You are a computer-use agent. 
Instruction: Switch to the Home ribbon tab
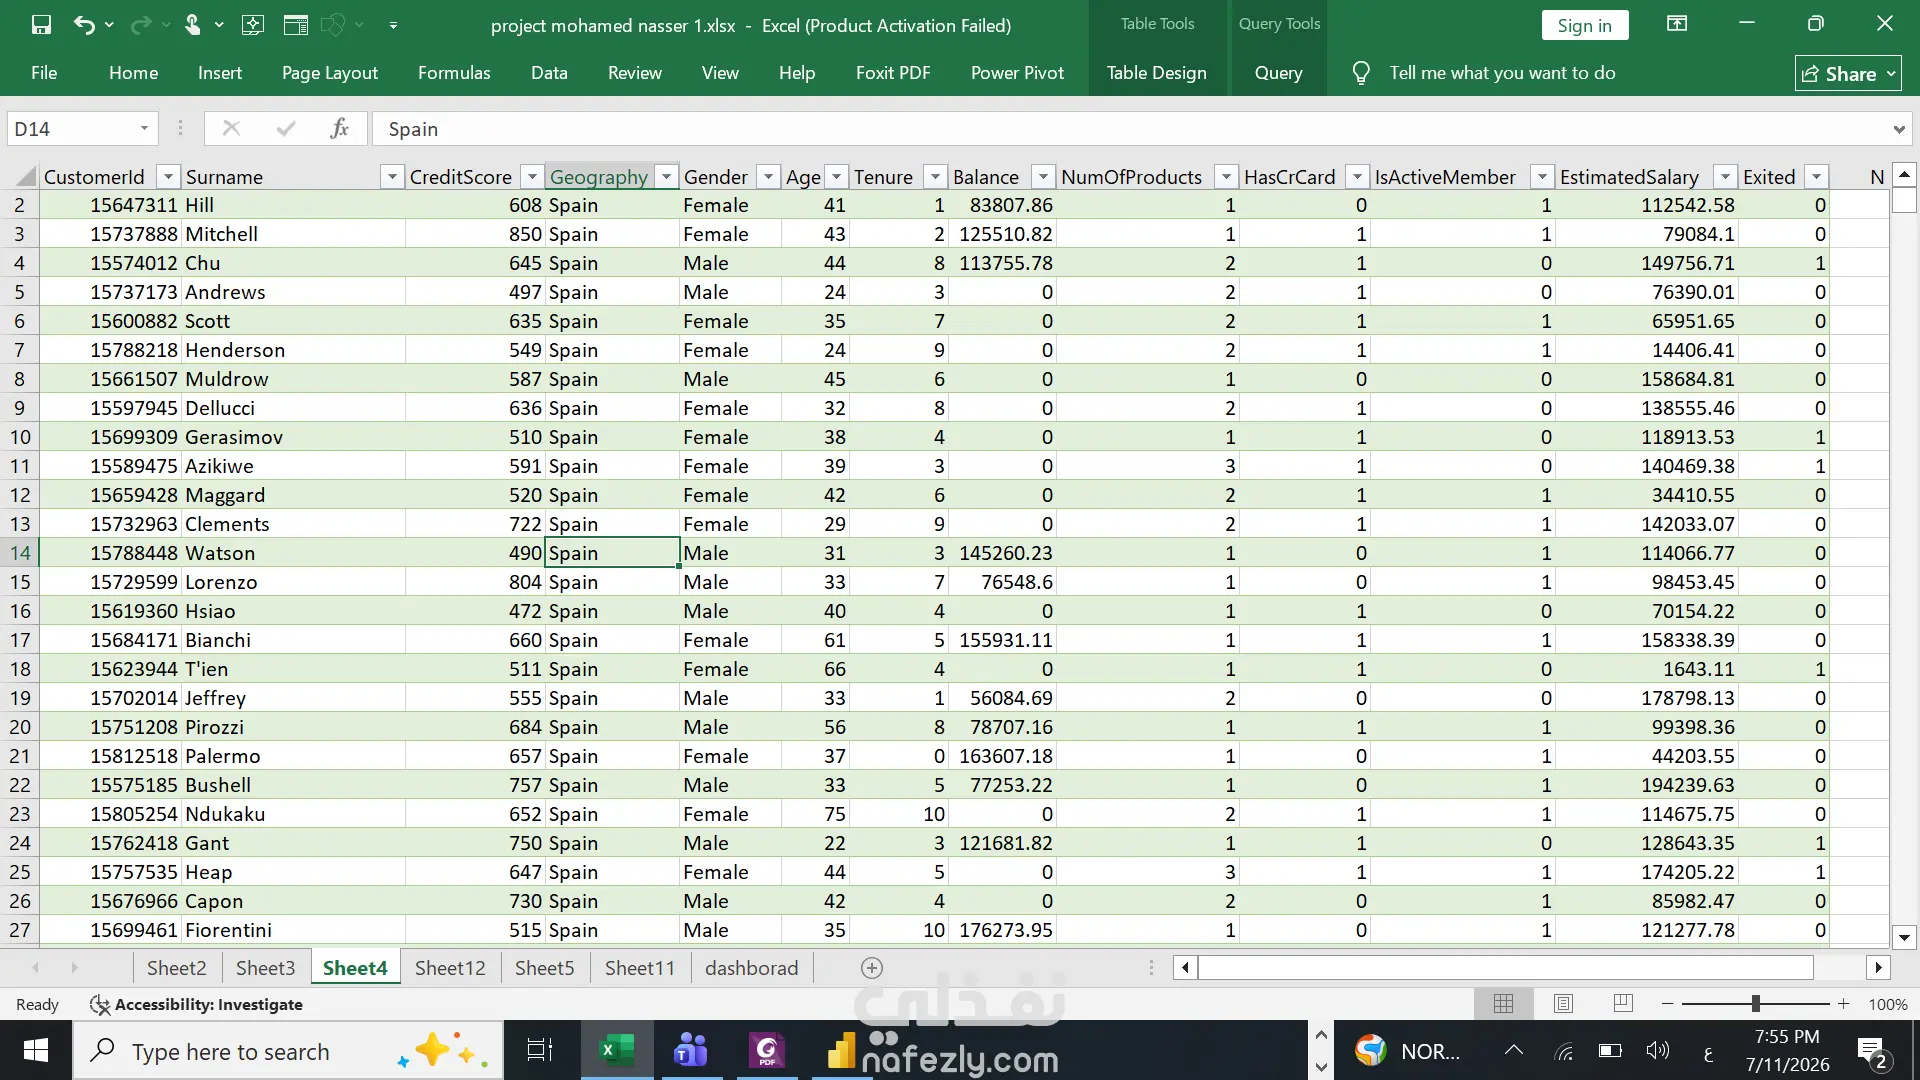(x=133, y=73)
